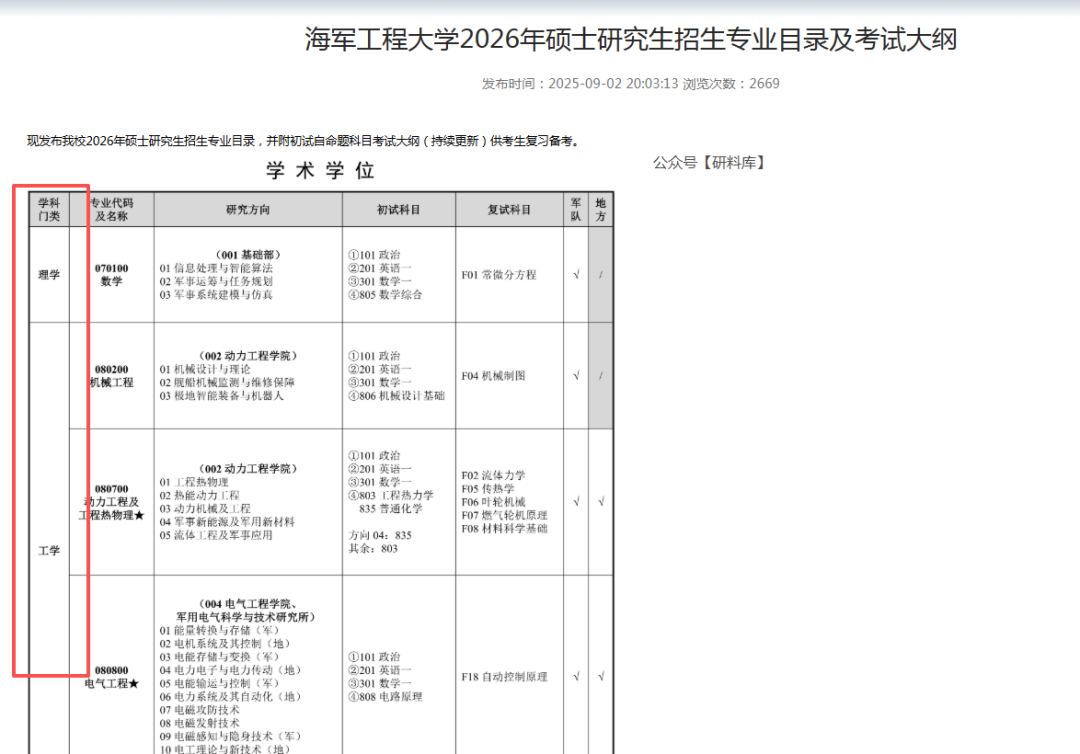Select the 军队 column header
The width and height of the screenshot is (1080, 754).
tap(577, 209)
